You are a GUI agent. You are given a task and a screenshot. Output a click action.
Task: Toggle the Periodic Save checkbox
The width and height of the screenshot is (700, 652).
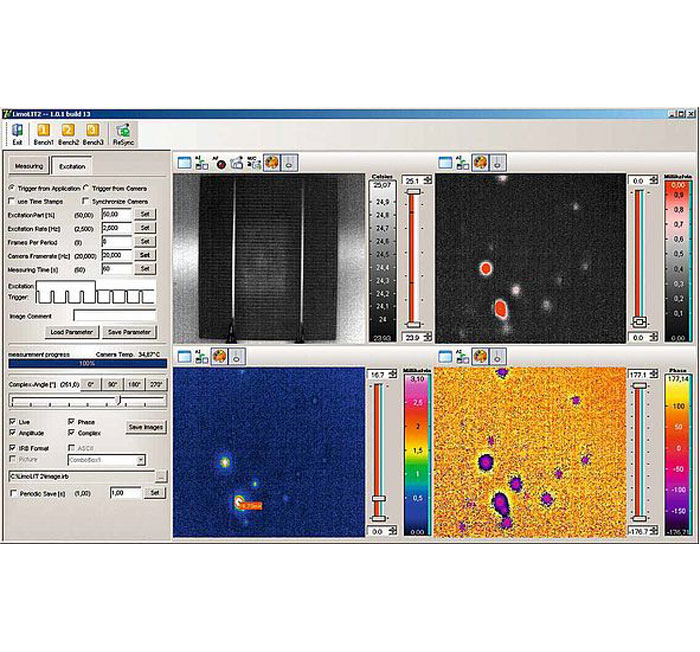click(x=12, y=492)
